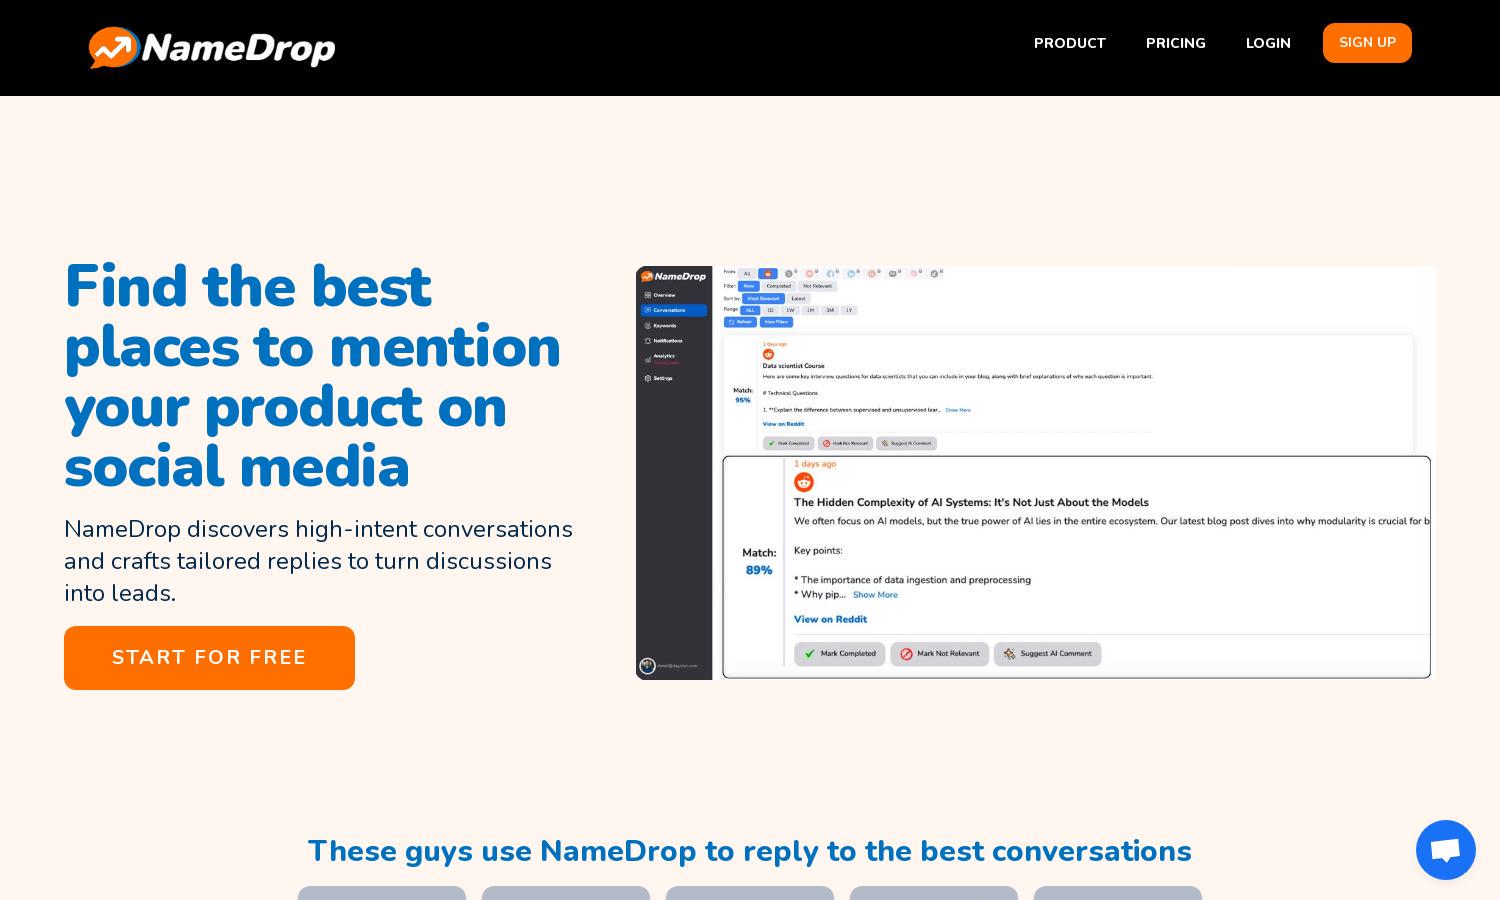The height and width of the screenshot is (900, 1500).
Task: Click the 'Find the best places to mention' headline
Action: [x=312, y=376]
